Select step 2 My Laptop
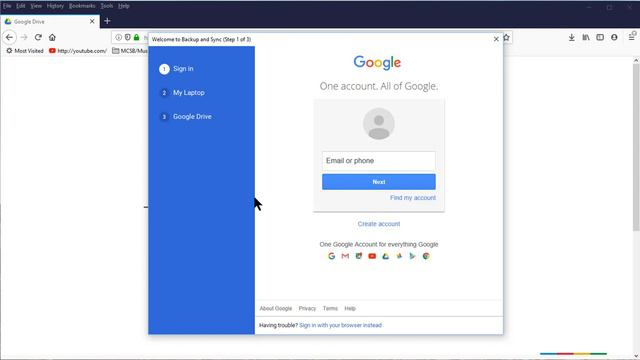The width and height of the screenshot is (640, 360). pos(182,93)
